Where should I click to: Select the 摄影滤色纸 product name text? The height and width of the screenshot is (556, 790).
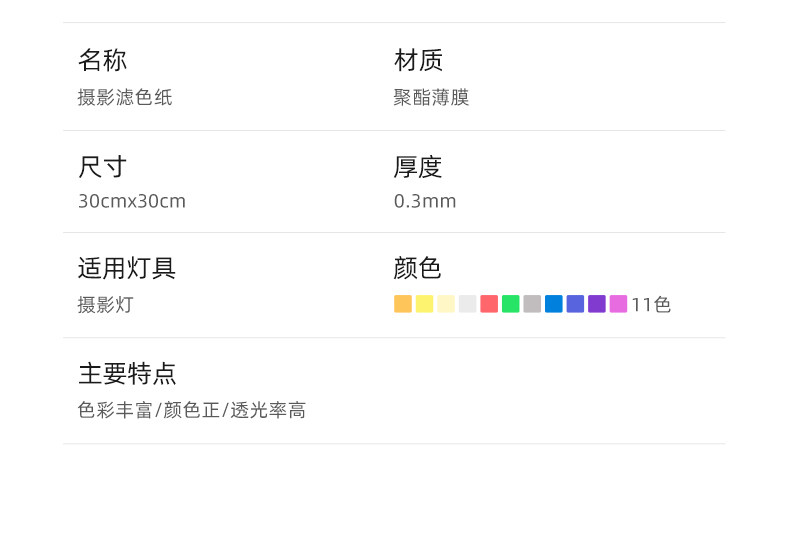[x=125, y=98]
